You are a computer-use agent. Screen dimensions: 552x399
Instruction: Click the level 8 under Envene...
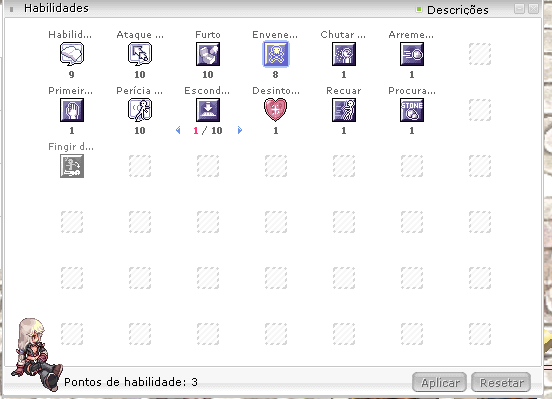[276, 75]
